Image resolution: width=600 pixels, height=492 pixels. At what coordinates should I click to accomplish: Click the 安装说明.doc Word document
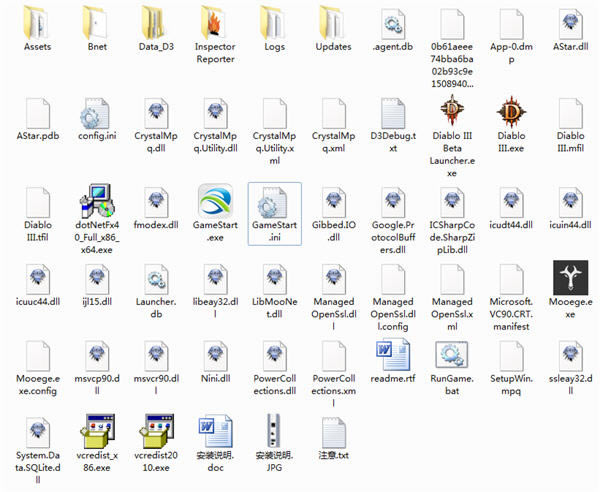pyautogui.click(x=215, y=433)
